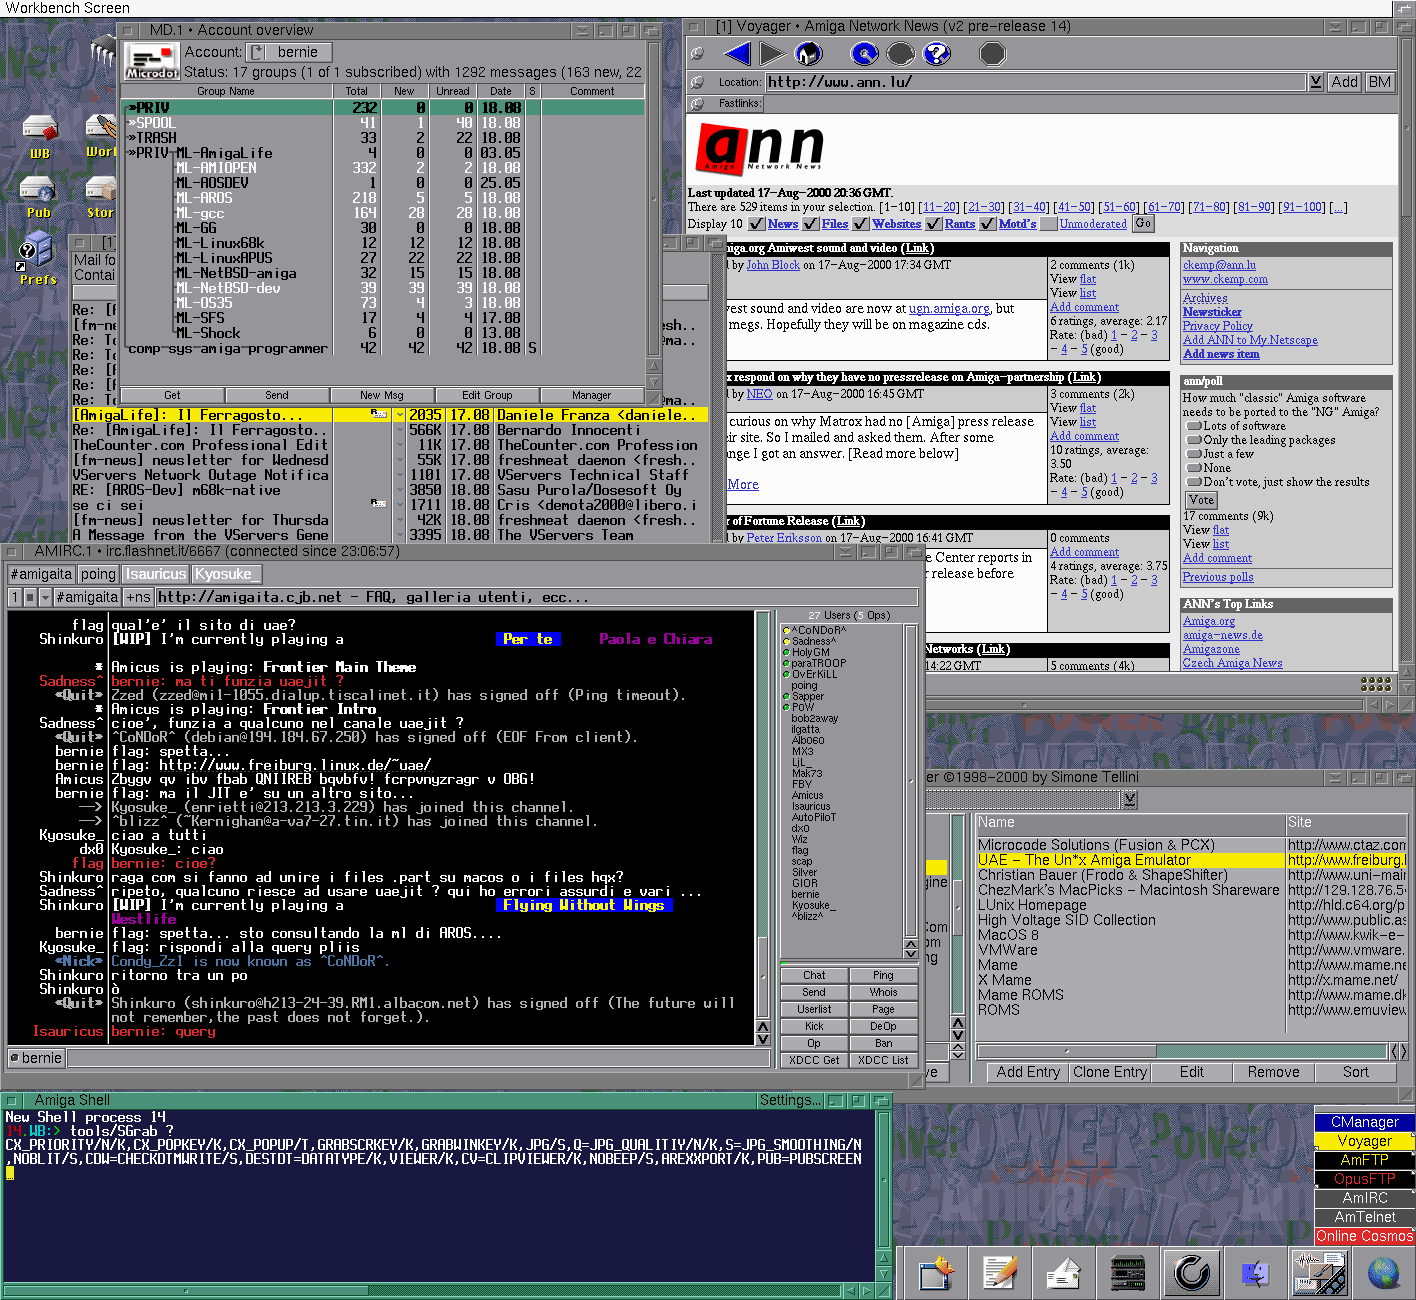Viewport: 1416px width, 1300px height.
Task: Collapse the TRASH group in Microdot
Action: pos(132,138)
